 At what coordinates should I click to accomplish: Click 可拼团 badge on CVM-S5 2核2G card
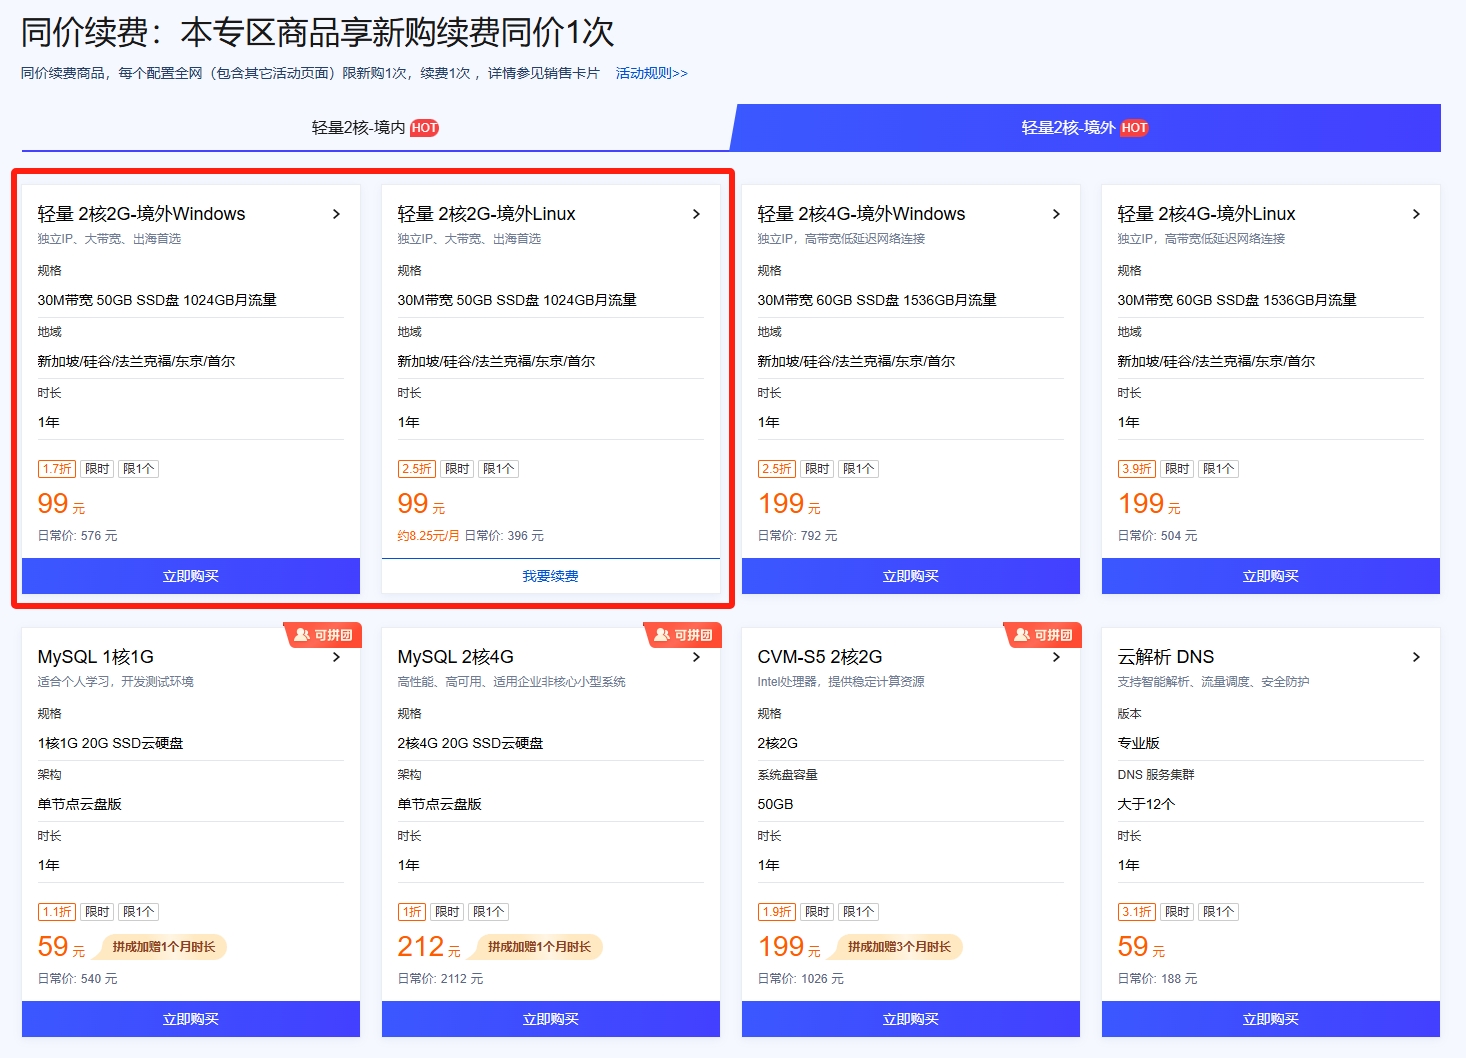point(1044,635)
